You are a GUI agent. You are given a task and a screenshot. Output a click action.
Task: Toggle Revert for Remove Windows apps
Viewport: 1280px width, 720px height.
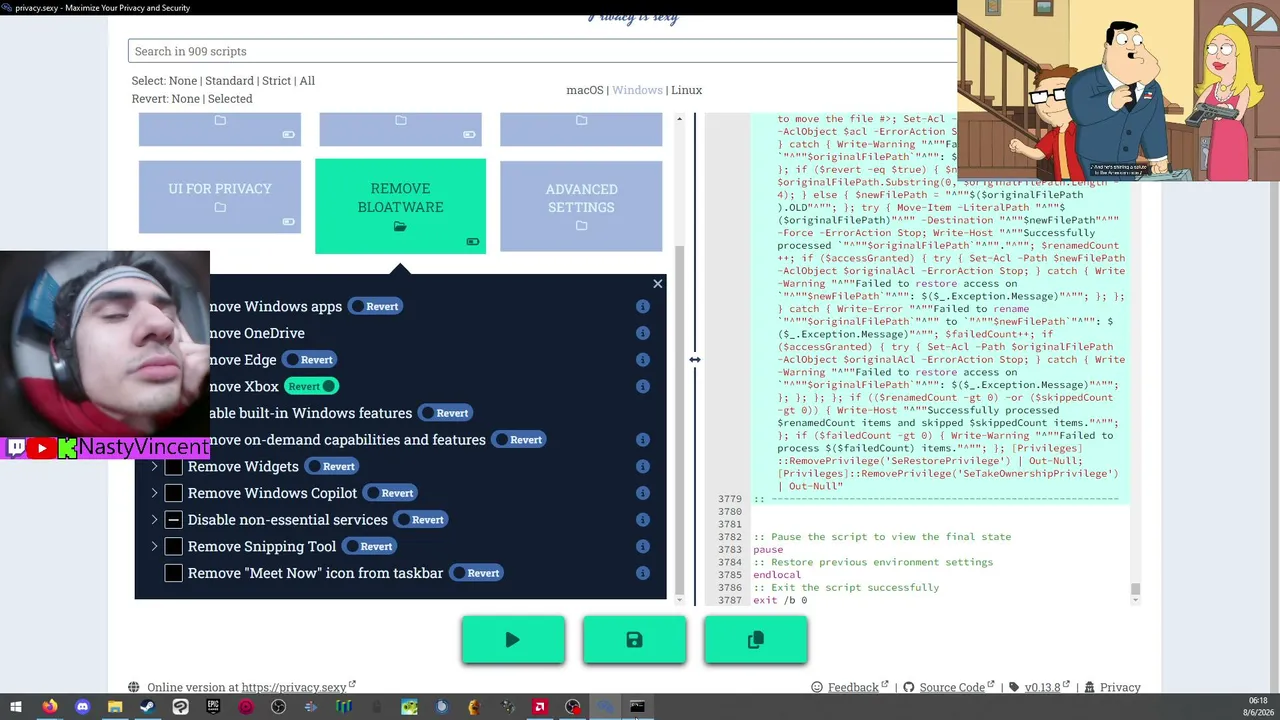375,307
